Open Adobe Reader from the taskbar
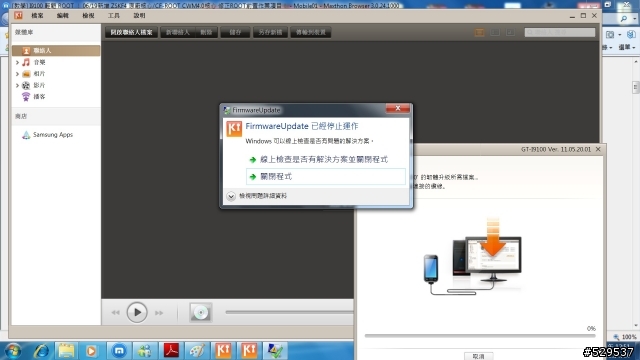 click(171, 351)
